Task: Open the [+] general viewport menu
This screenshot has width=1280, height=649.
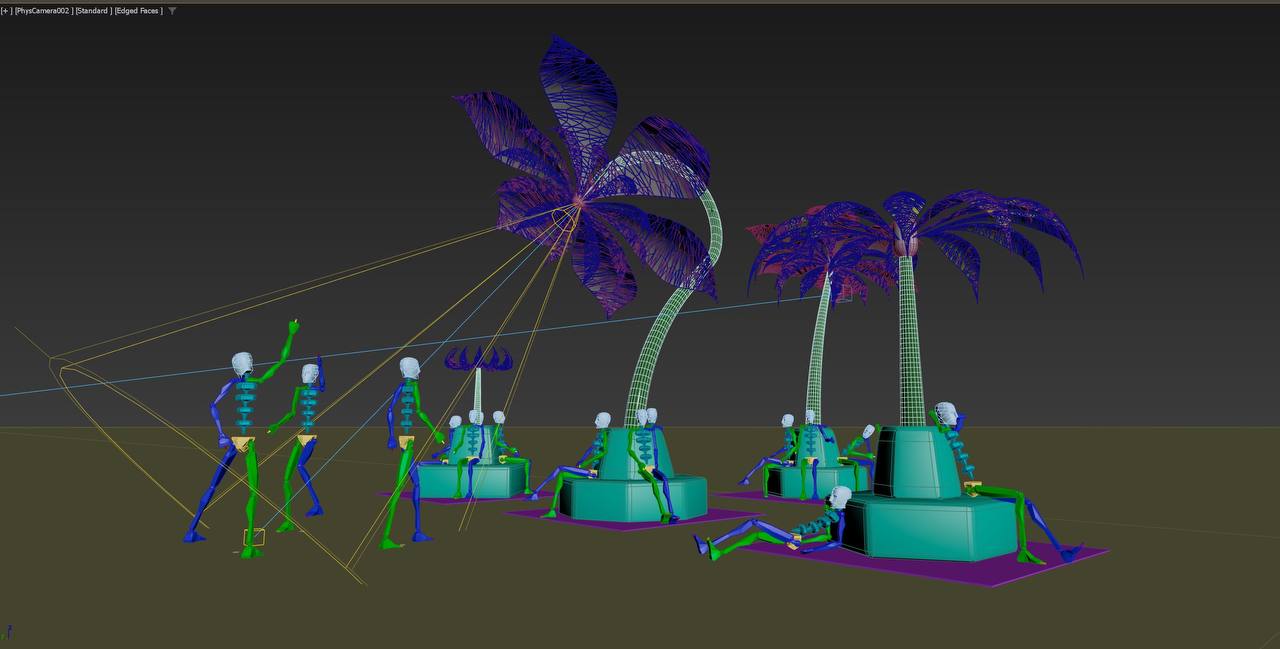Action: click(6, 11)
